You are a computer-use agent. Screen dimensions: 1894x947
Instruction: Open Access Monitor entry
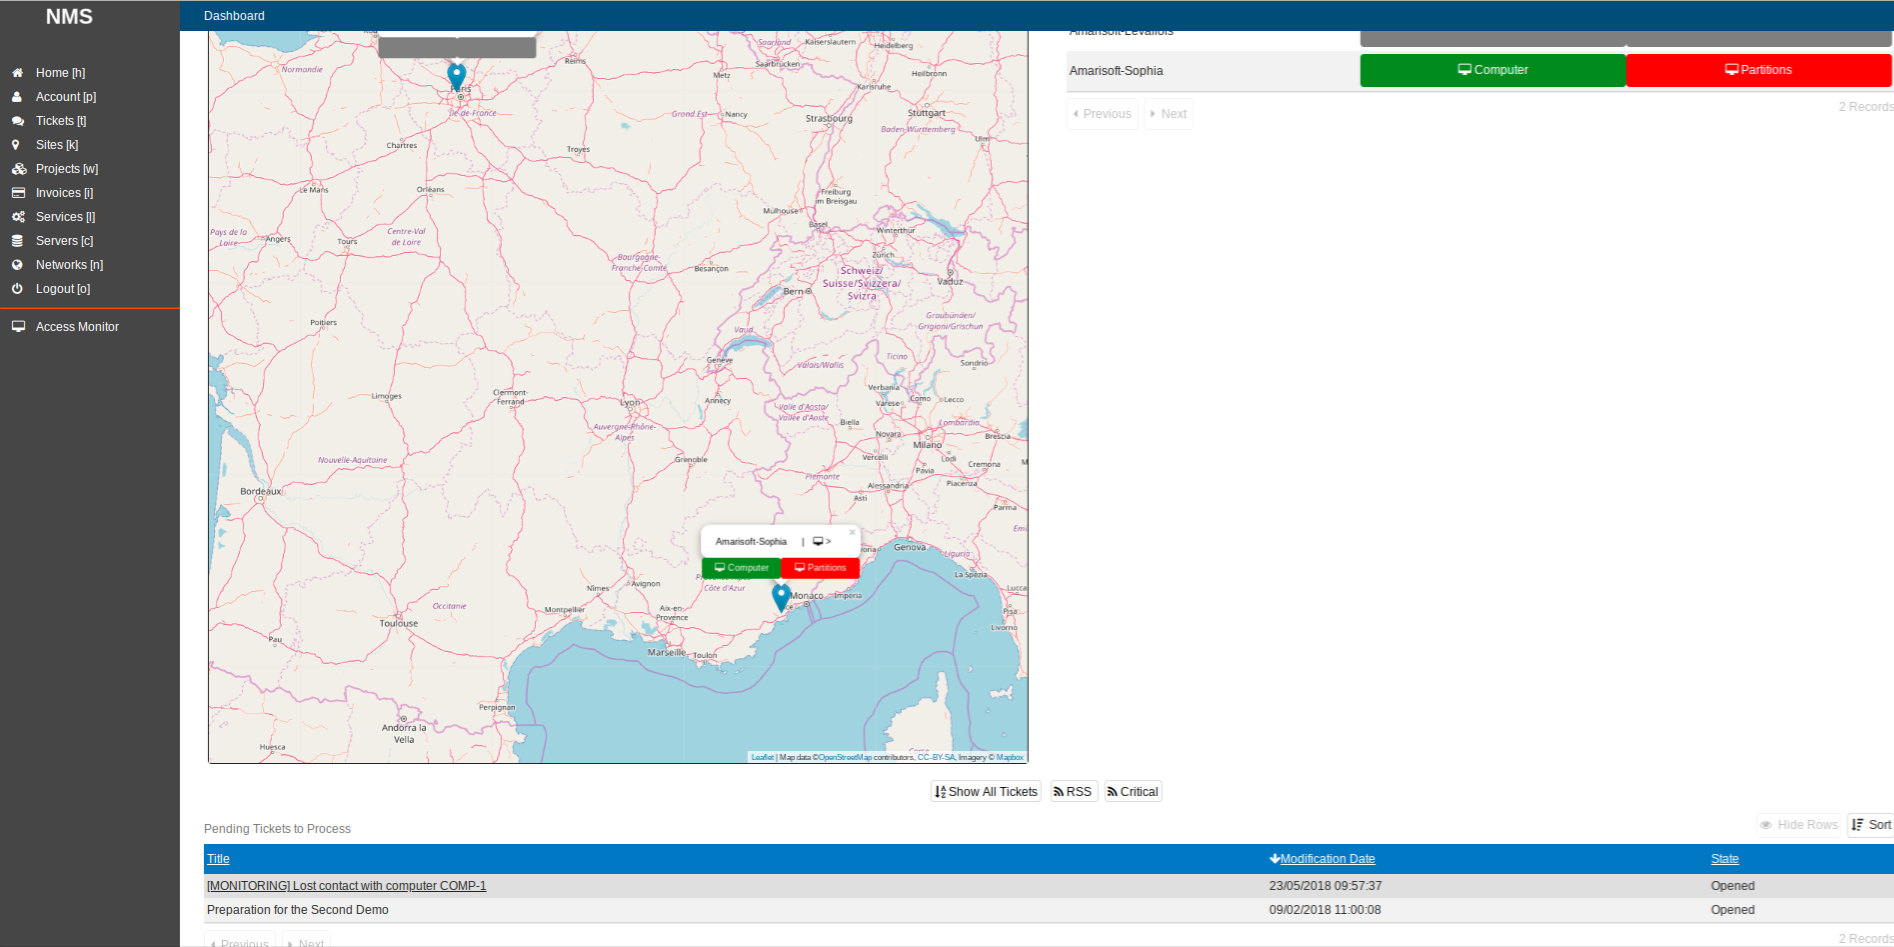coord(77,327)
